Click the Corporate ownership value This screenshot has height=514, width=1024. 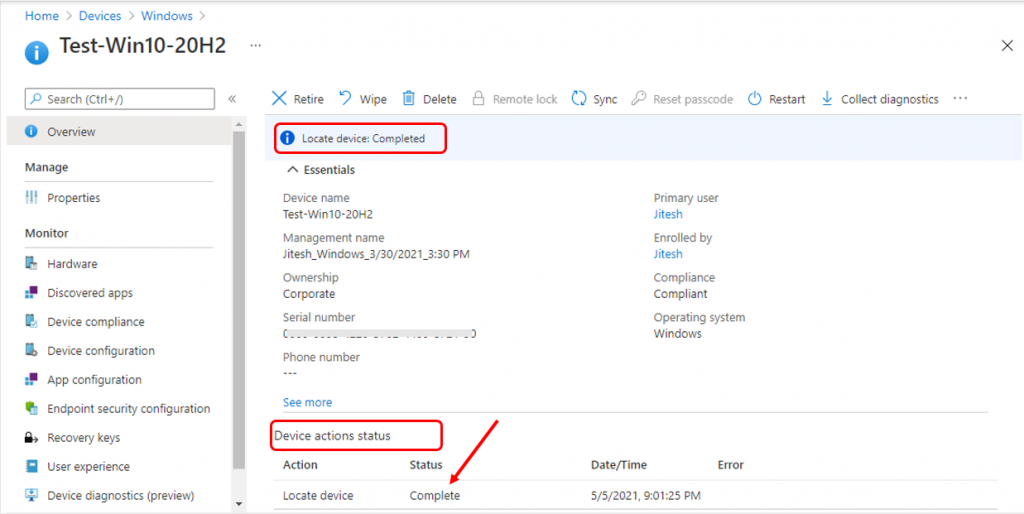[309, 294]
